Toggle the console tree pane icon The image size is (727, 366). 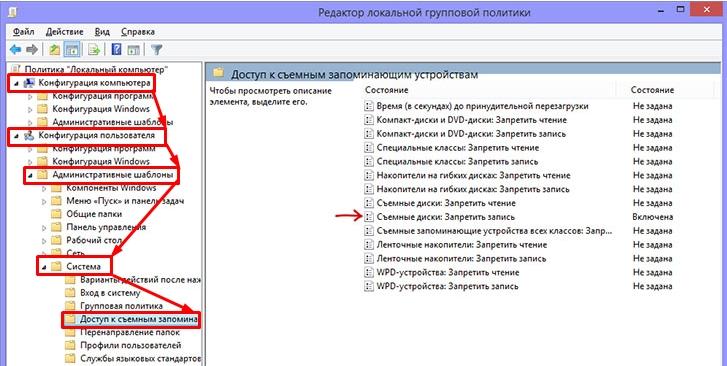[71, 49]
